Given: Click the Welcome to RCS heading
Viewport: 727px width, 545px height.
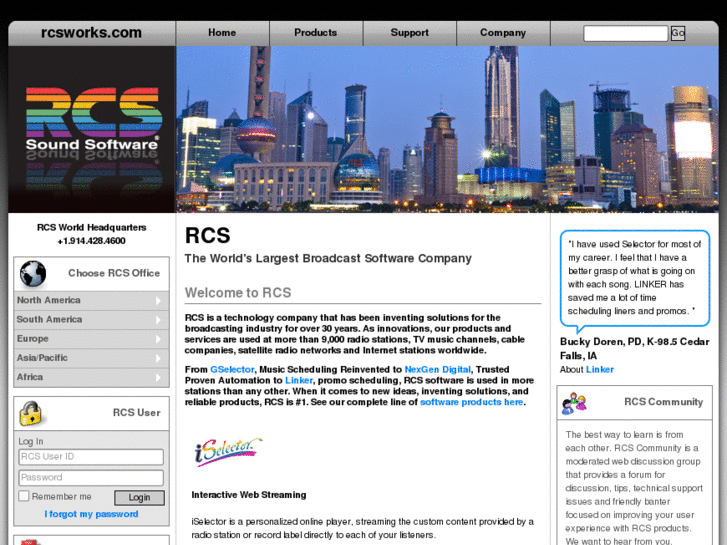Looking at the screenshot, I should (x=238, y=293).
